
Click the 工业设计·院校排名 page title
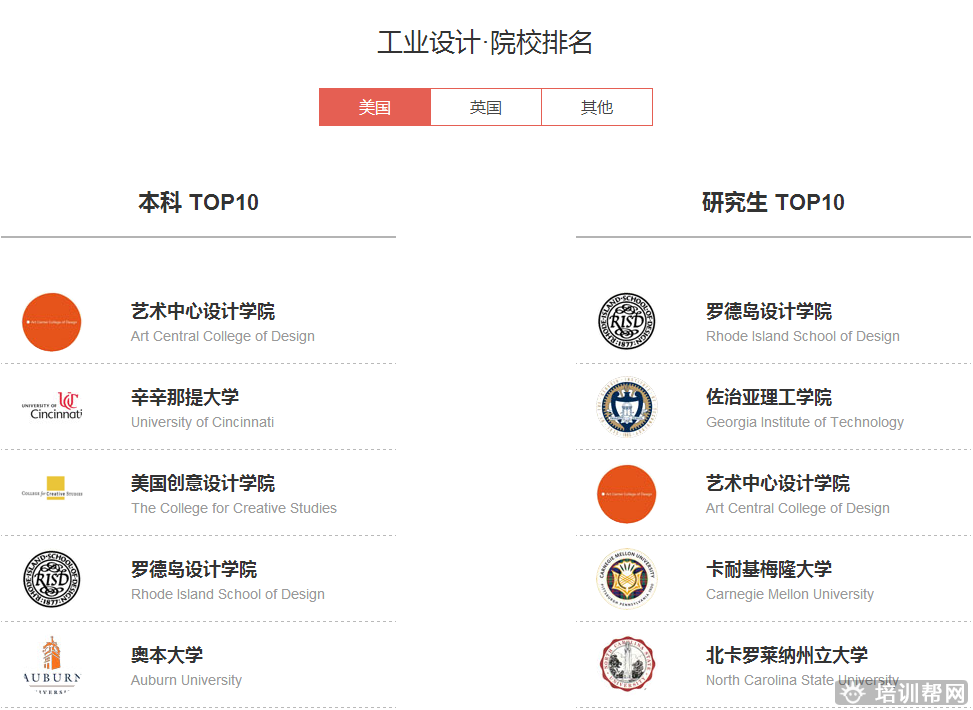tap(485, 43)
